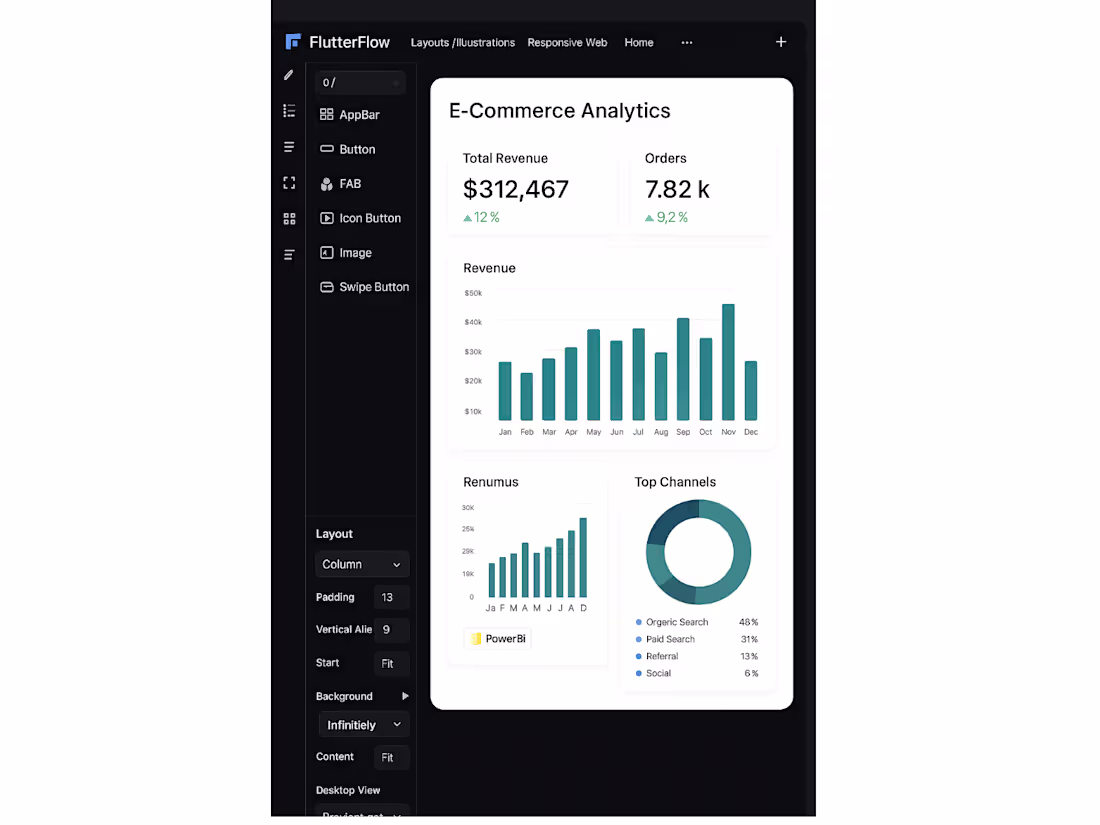Select the Icon Button widget icon

pos(327,218)
